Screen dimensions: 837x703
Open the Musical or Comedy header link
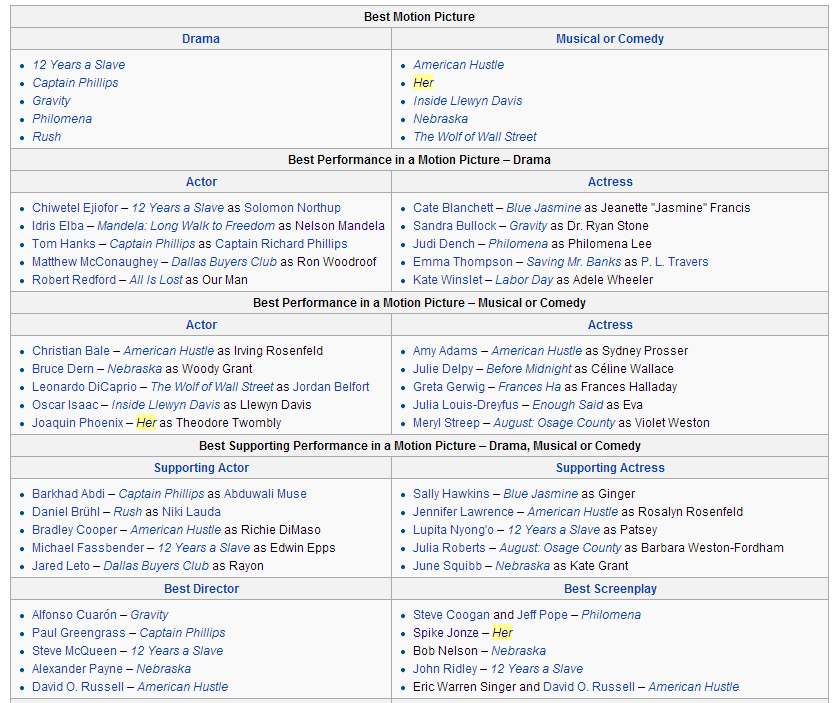[x=610, y=39]
